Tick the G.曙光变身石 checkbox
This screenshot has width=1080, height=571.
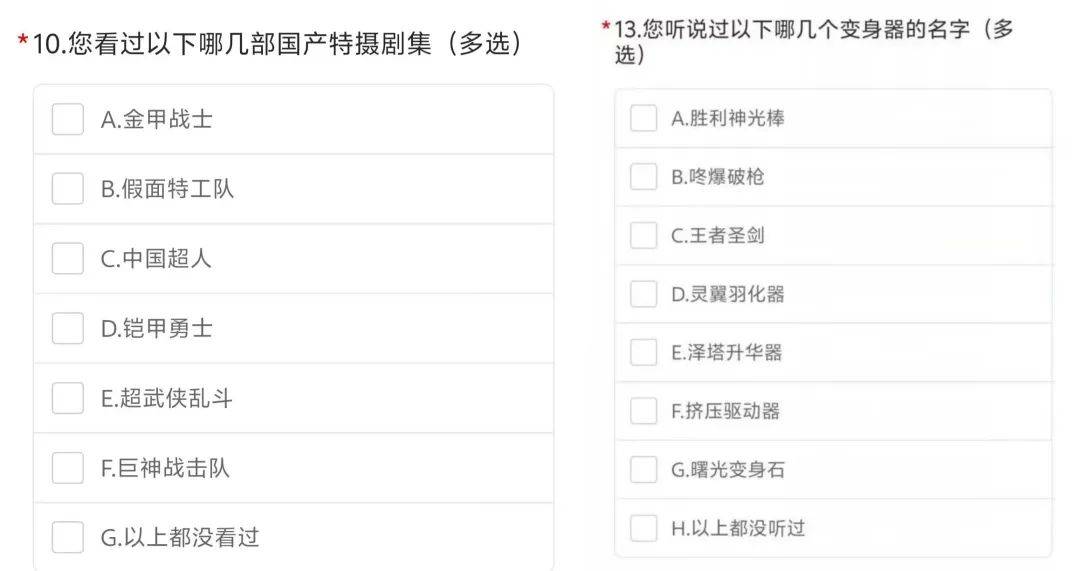643,470
